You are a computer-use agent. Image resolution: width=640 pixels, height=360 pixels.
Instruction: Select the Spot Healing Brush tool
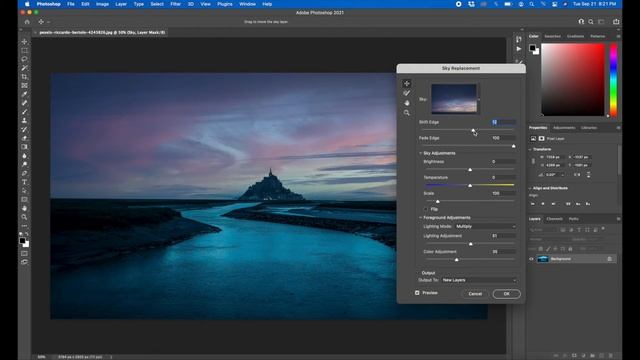[24, 103]
